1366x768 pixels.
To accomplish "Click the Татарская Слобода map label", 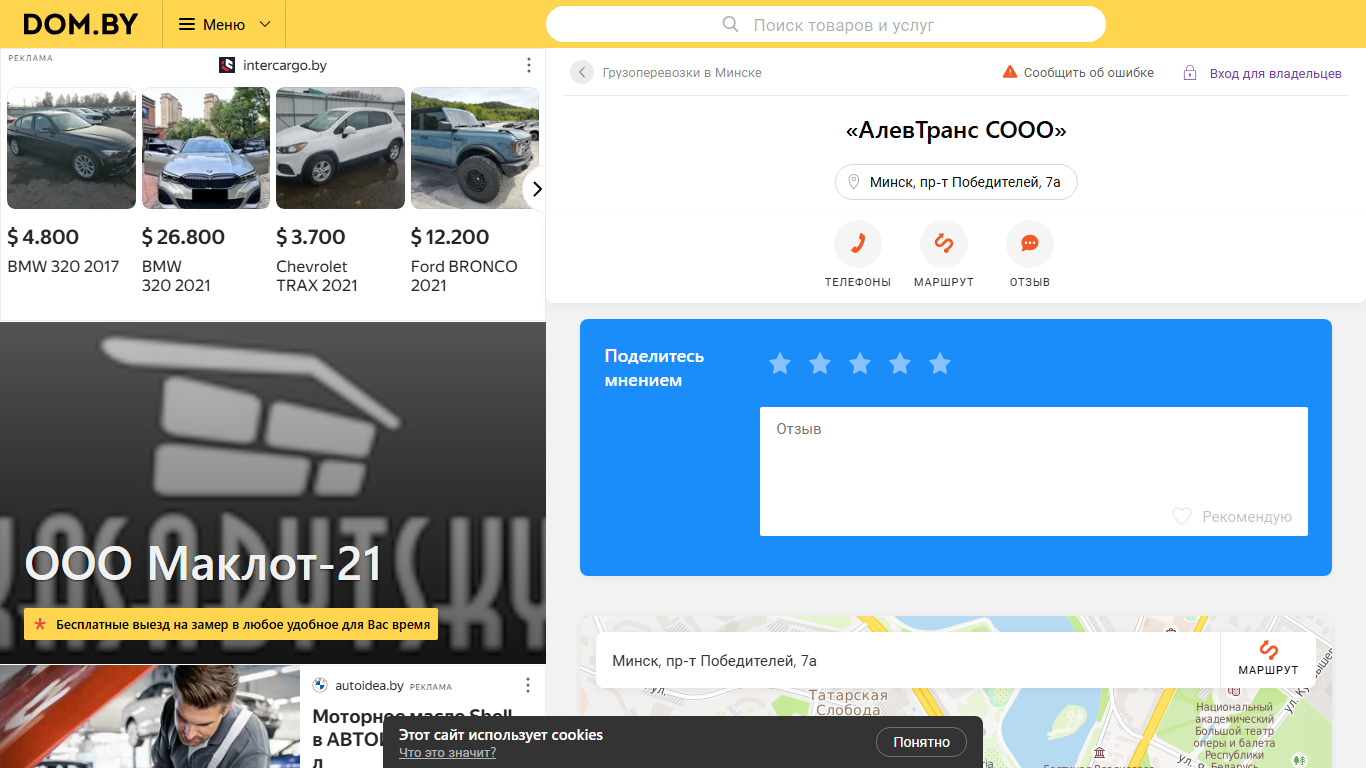I will (848, 703).
